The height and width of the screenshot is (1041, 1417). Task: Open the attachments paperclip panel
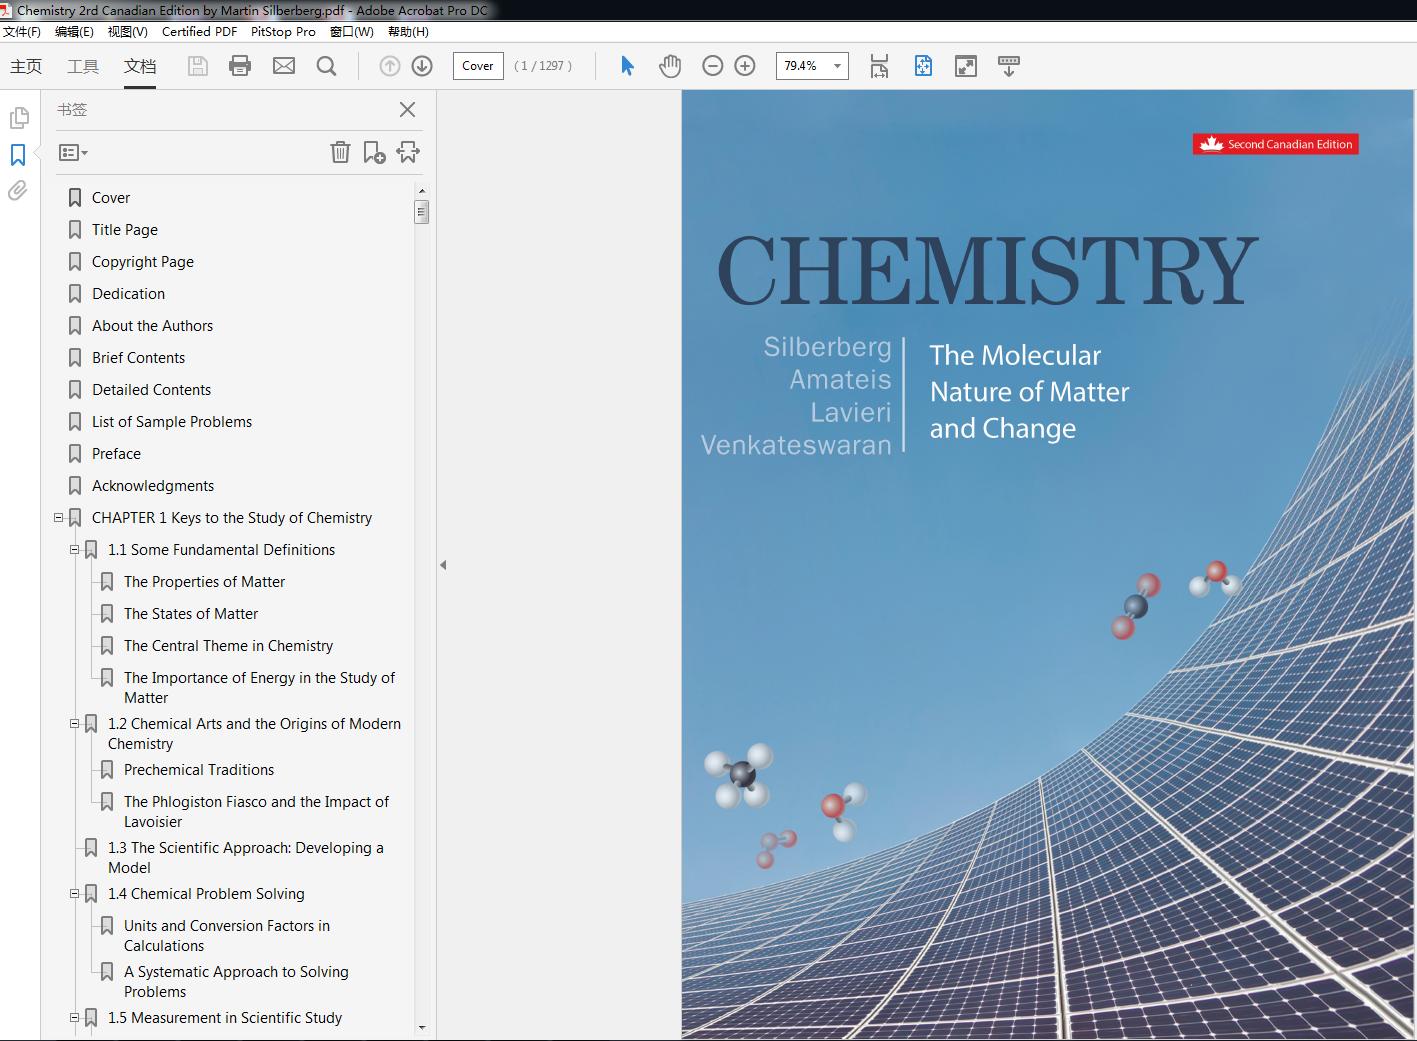coord(18,191)
